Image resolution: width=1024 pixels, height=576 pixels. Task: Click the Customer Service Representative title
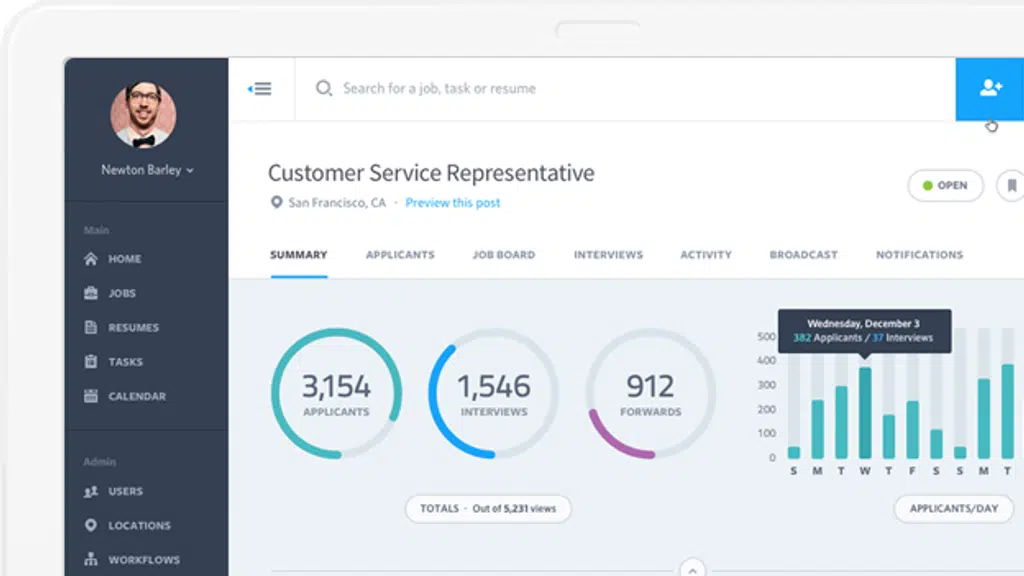pos(431,173)
